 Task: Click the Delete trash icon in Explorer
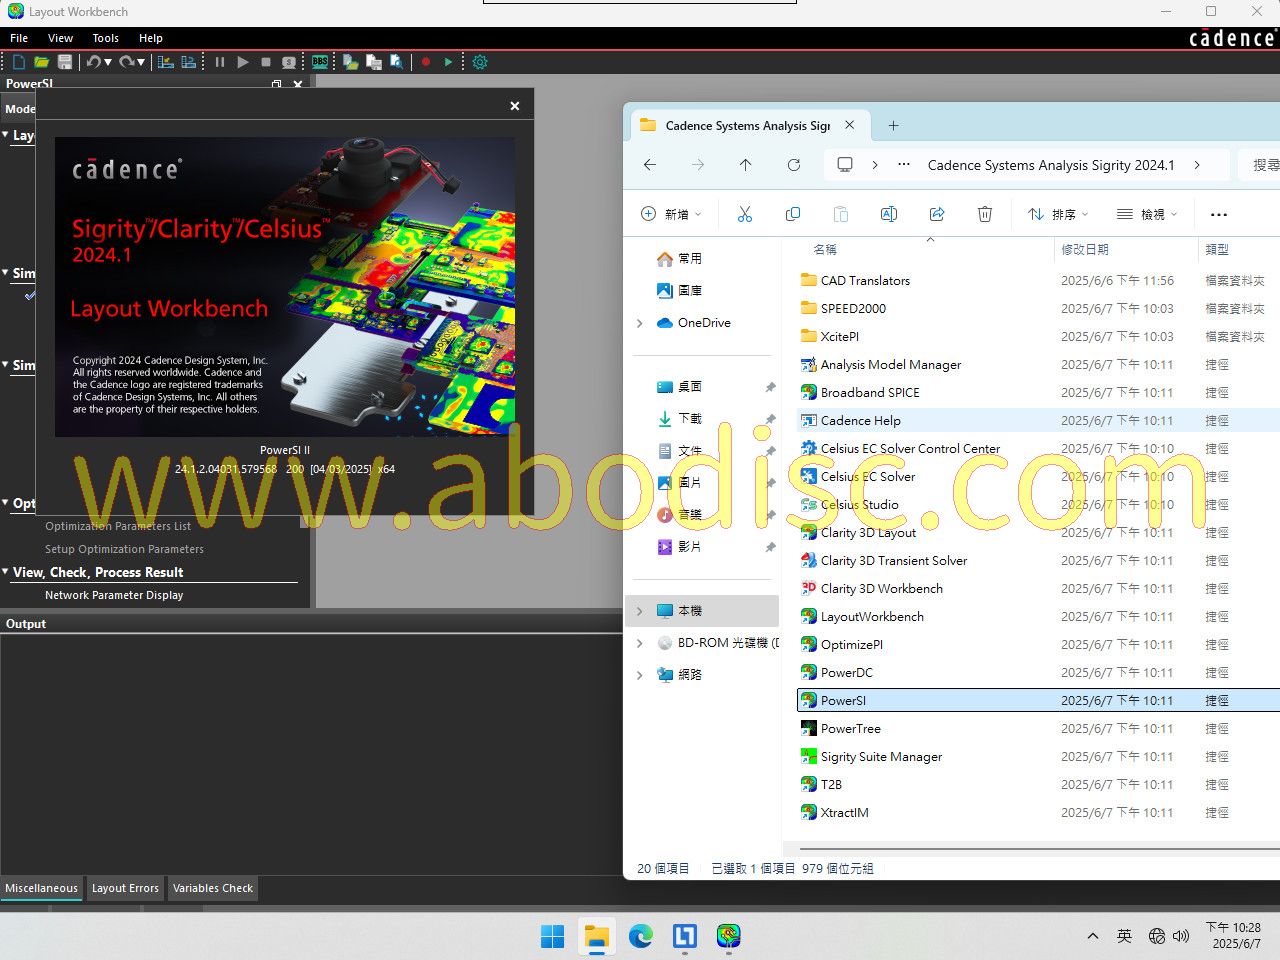pyautogui.click(x=985, y=214)
